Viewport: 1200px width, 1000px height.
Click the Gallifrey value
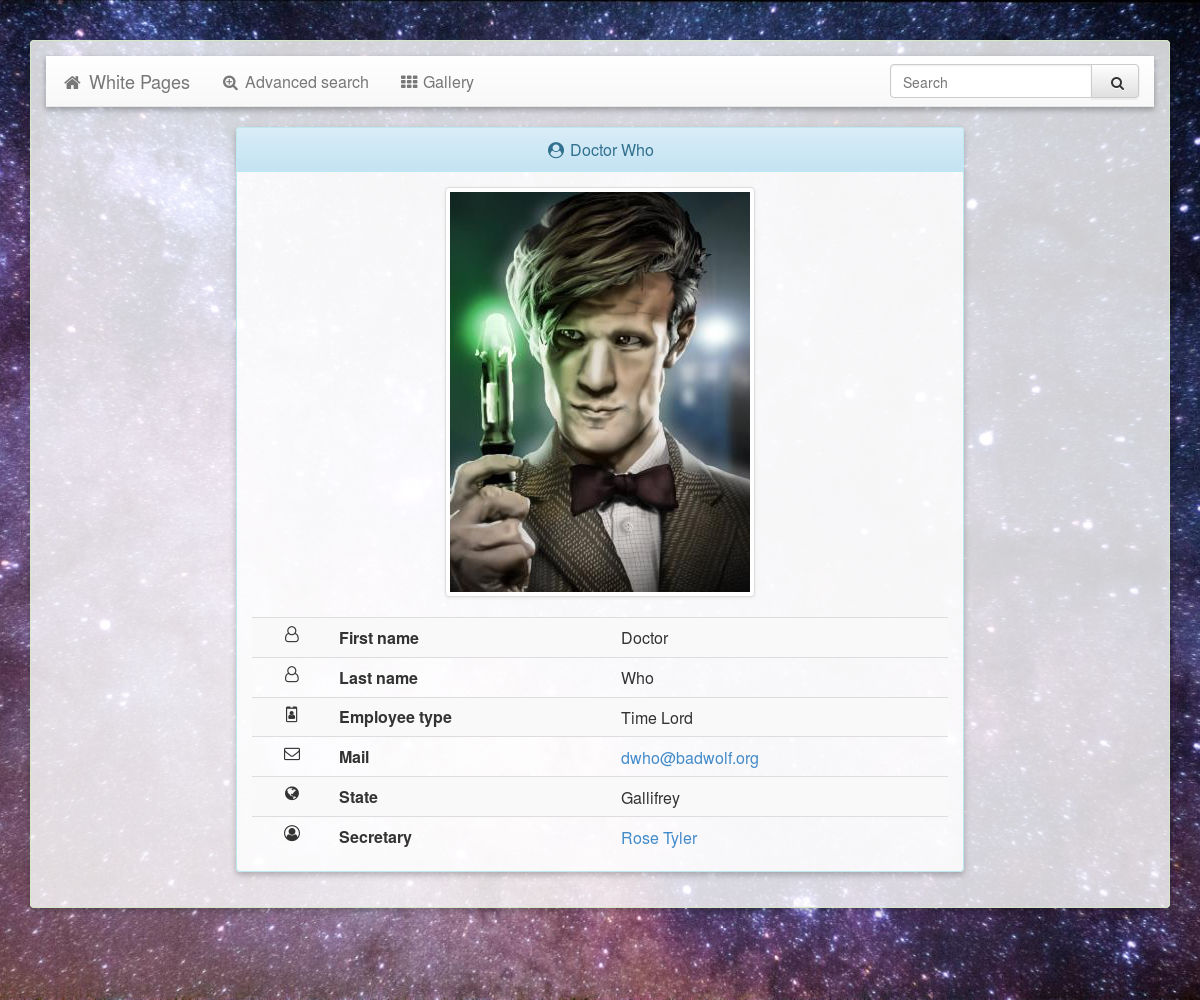(650, 798)
